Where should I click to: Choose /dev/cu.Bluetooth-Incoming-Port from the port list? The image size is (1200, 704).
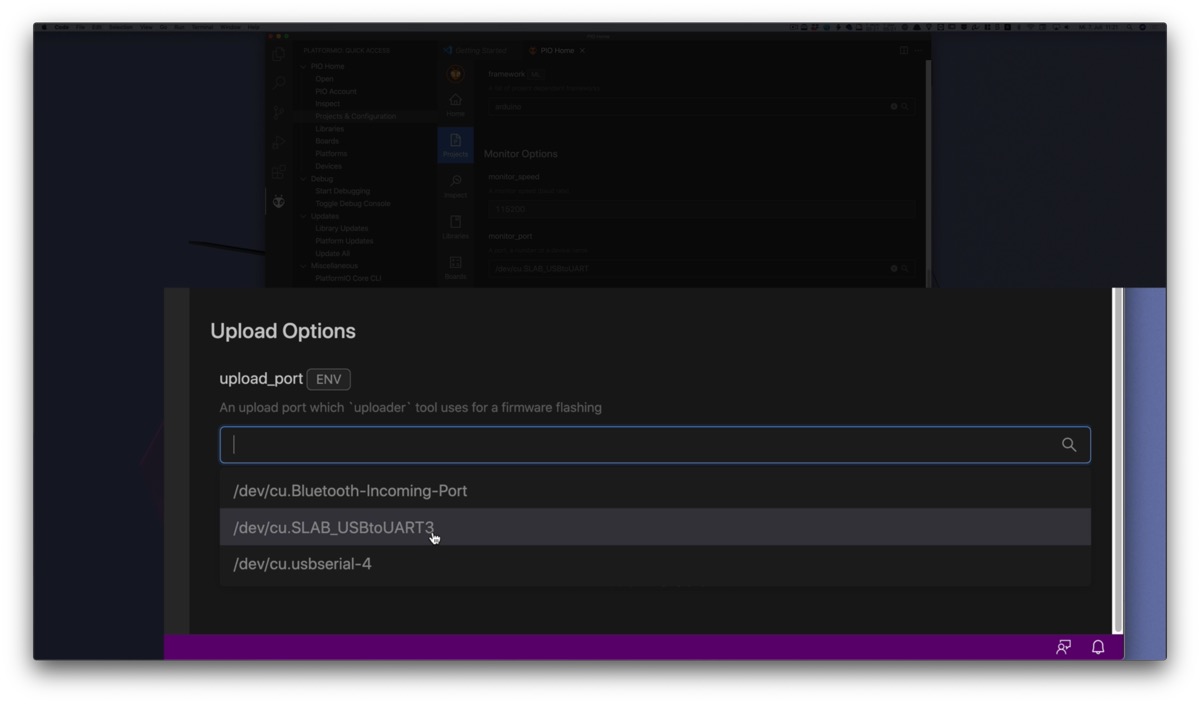(655, 491)
